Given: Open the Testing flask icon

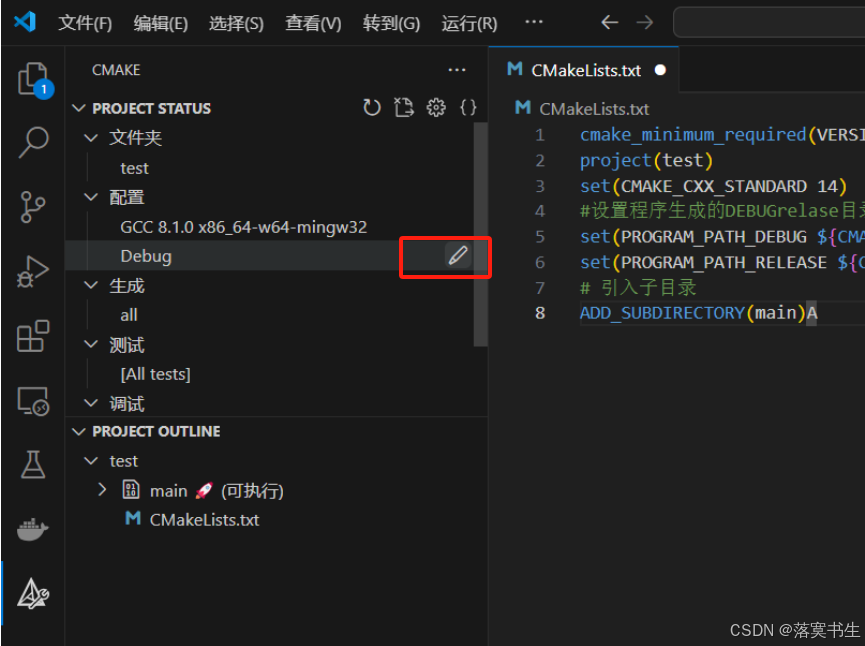Looking at the screenshot, I should (x=33, y=465).
